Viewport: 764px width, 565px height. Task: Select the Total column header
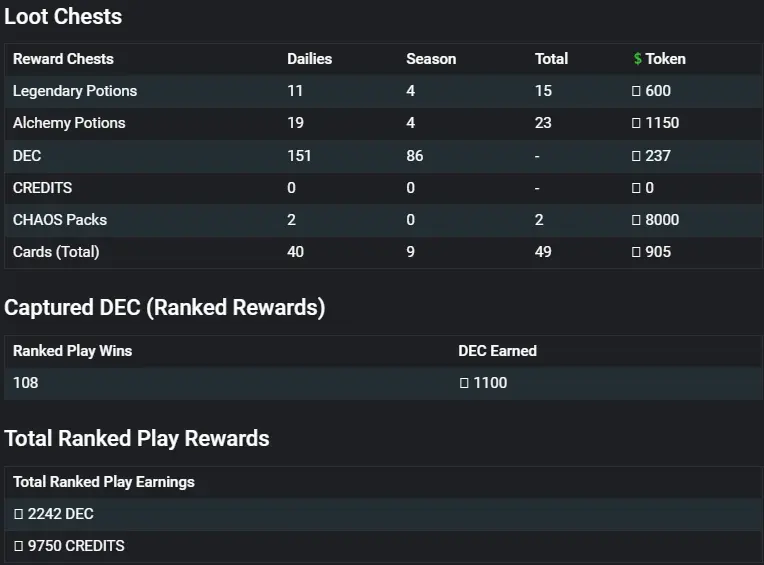click(x=552, y=59)
